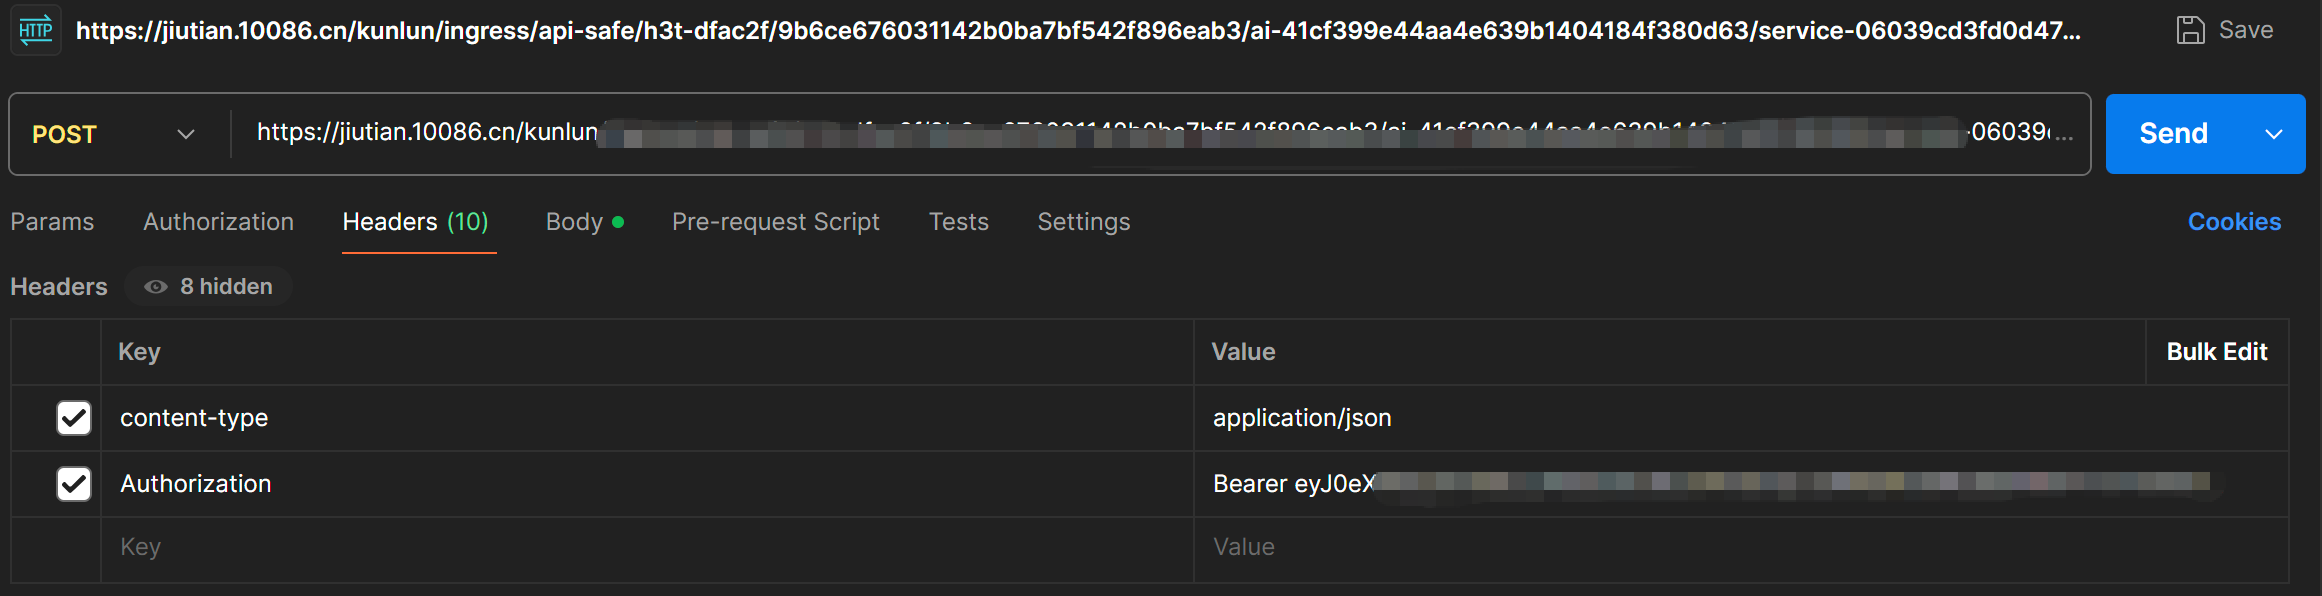Open the Params tab

(52, 221)
